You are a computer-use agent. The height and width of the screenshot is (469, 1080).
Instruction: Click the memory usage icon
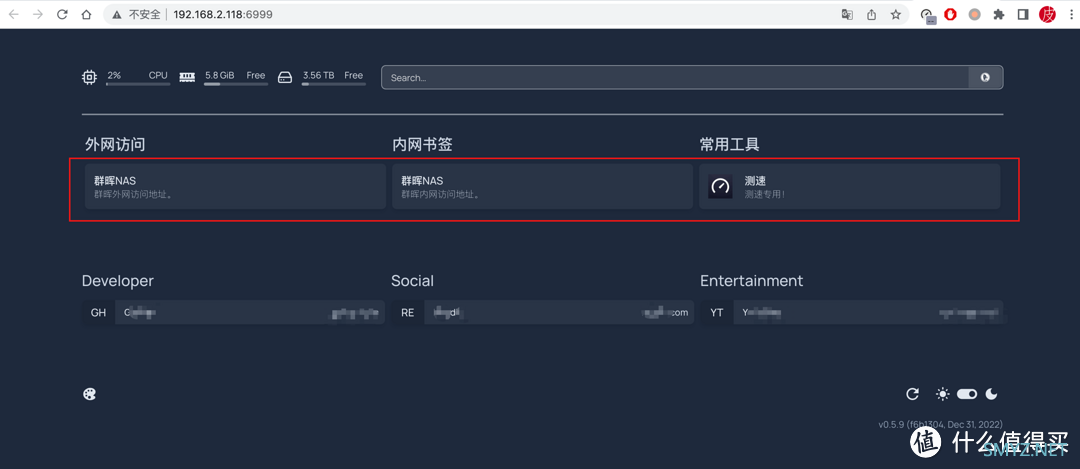point(187,77)
